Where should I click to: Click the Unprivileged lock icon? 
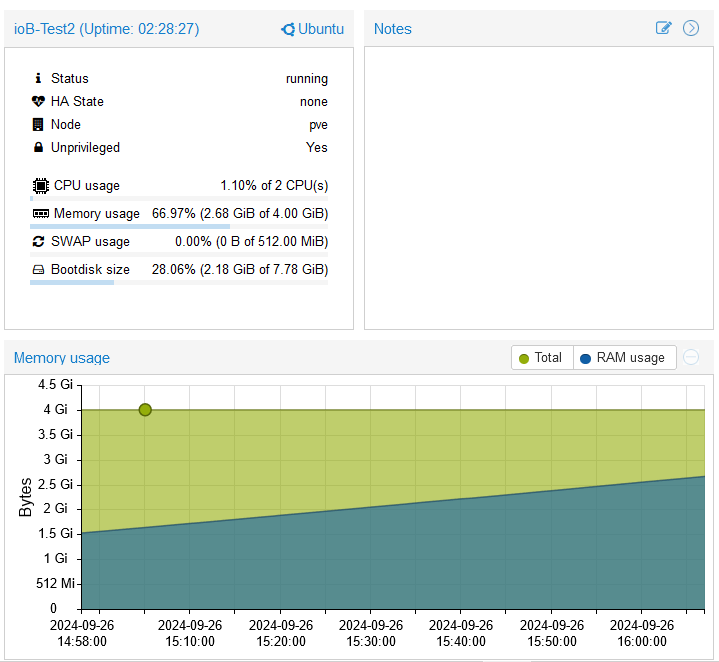coord(39,147)
